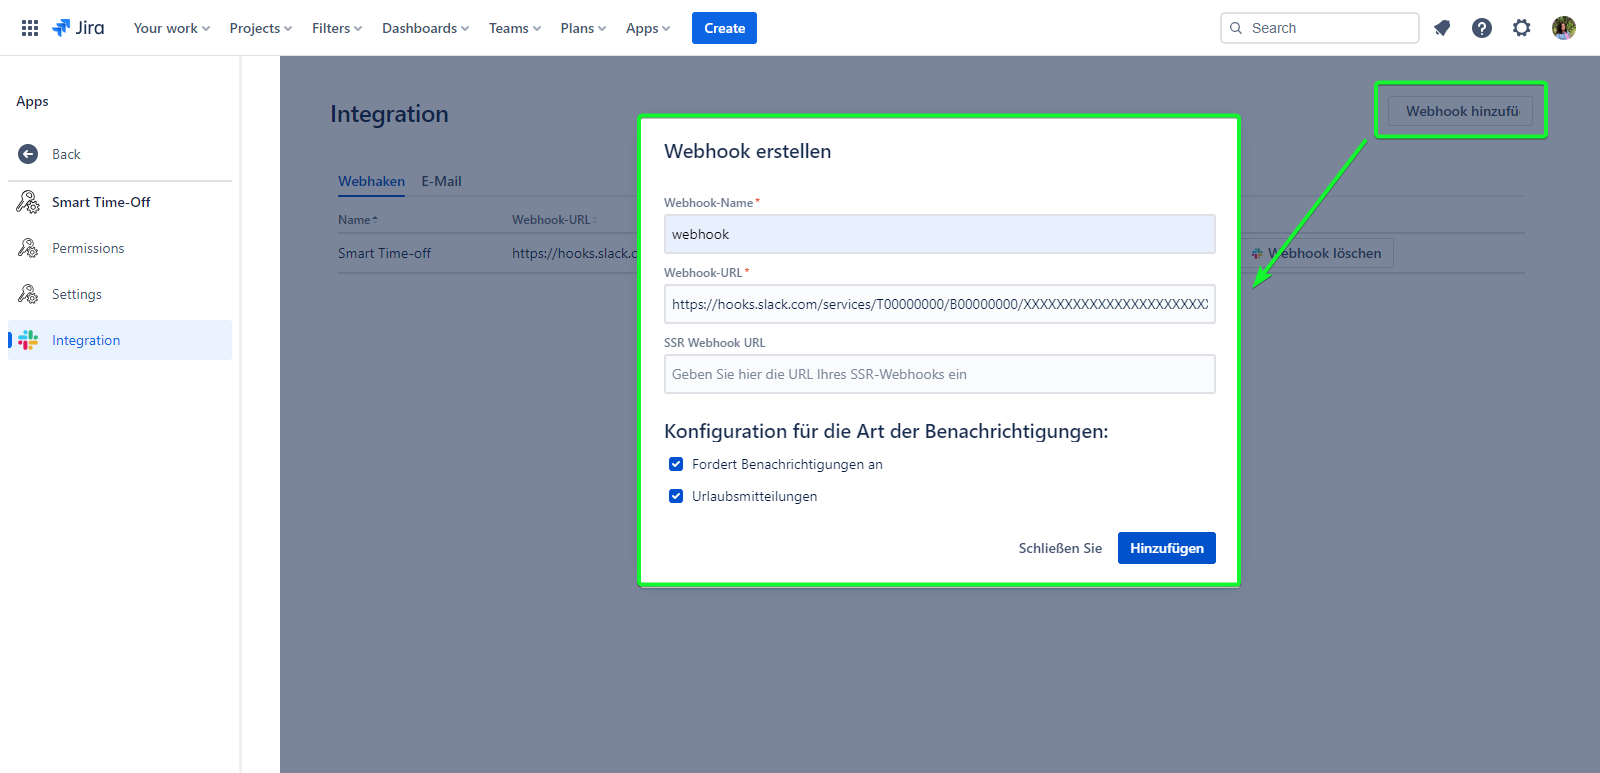Image resolution: width=1600 pixels, height=773 pixels.
Task: Expand the Filters dropdown menu
Action: click(336, 28)
